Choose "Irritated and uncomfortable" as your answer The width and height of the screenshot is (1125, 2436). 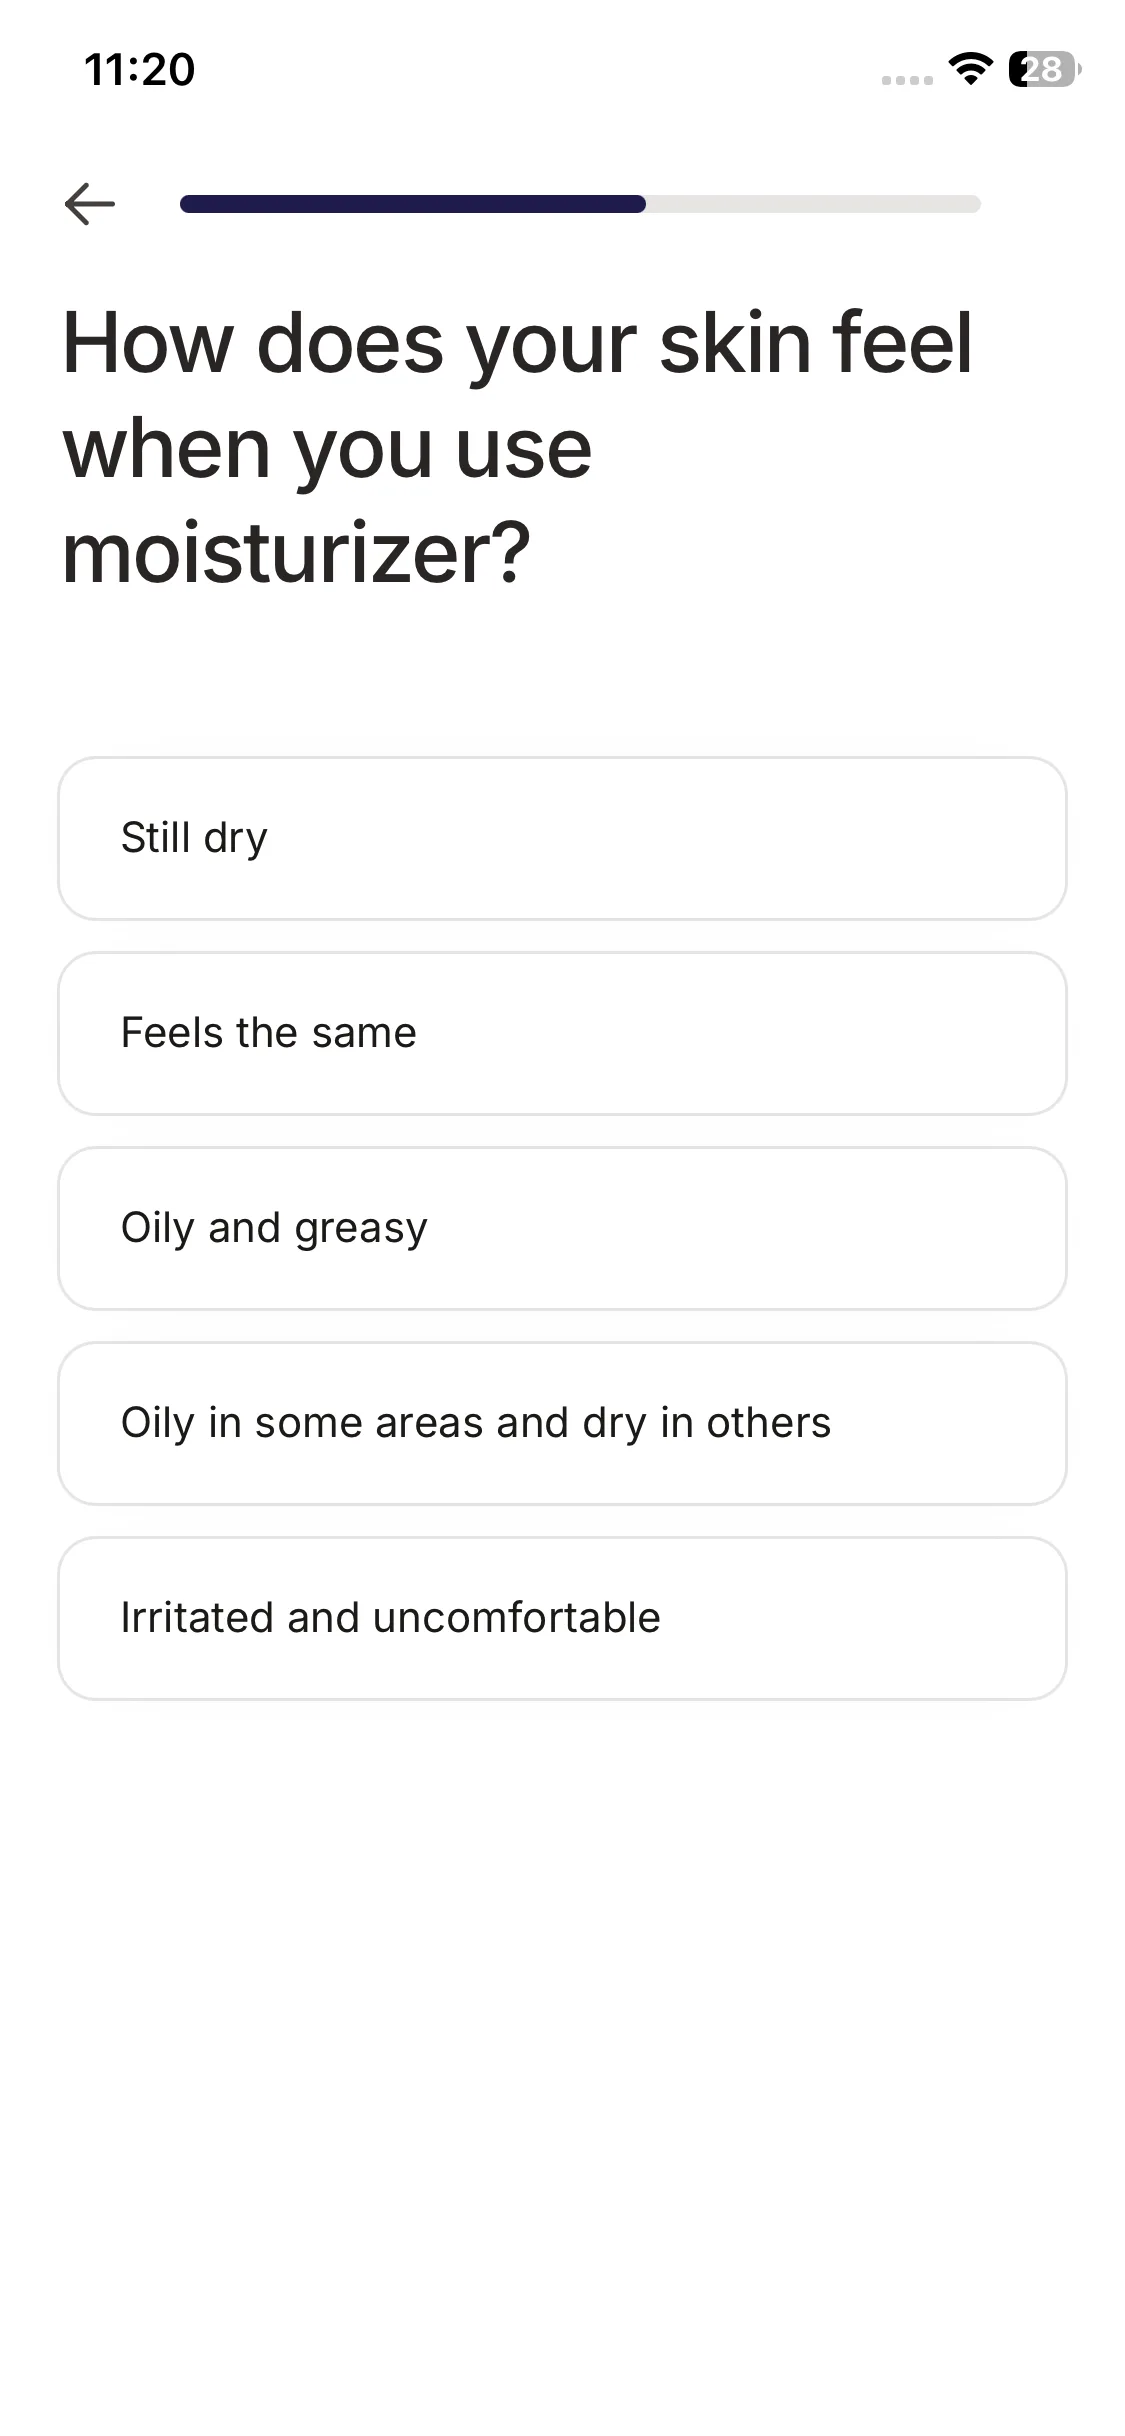pos(562,1618)
